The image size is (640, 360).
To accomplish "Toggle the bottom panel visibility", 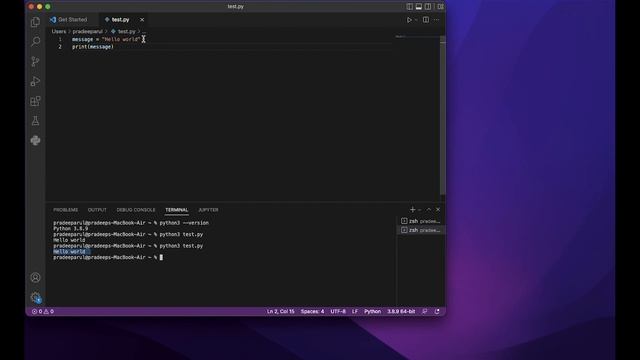I will [419, 7].
